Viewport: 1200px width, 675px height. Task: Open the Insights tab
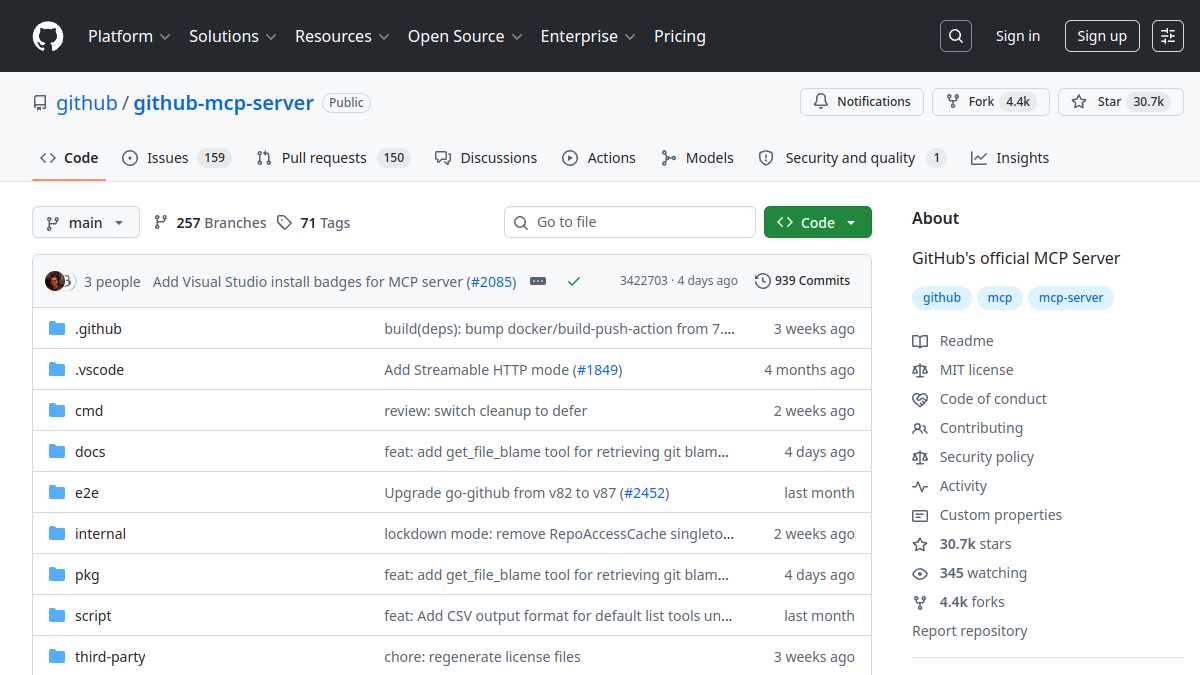(x=1010, y=158)
